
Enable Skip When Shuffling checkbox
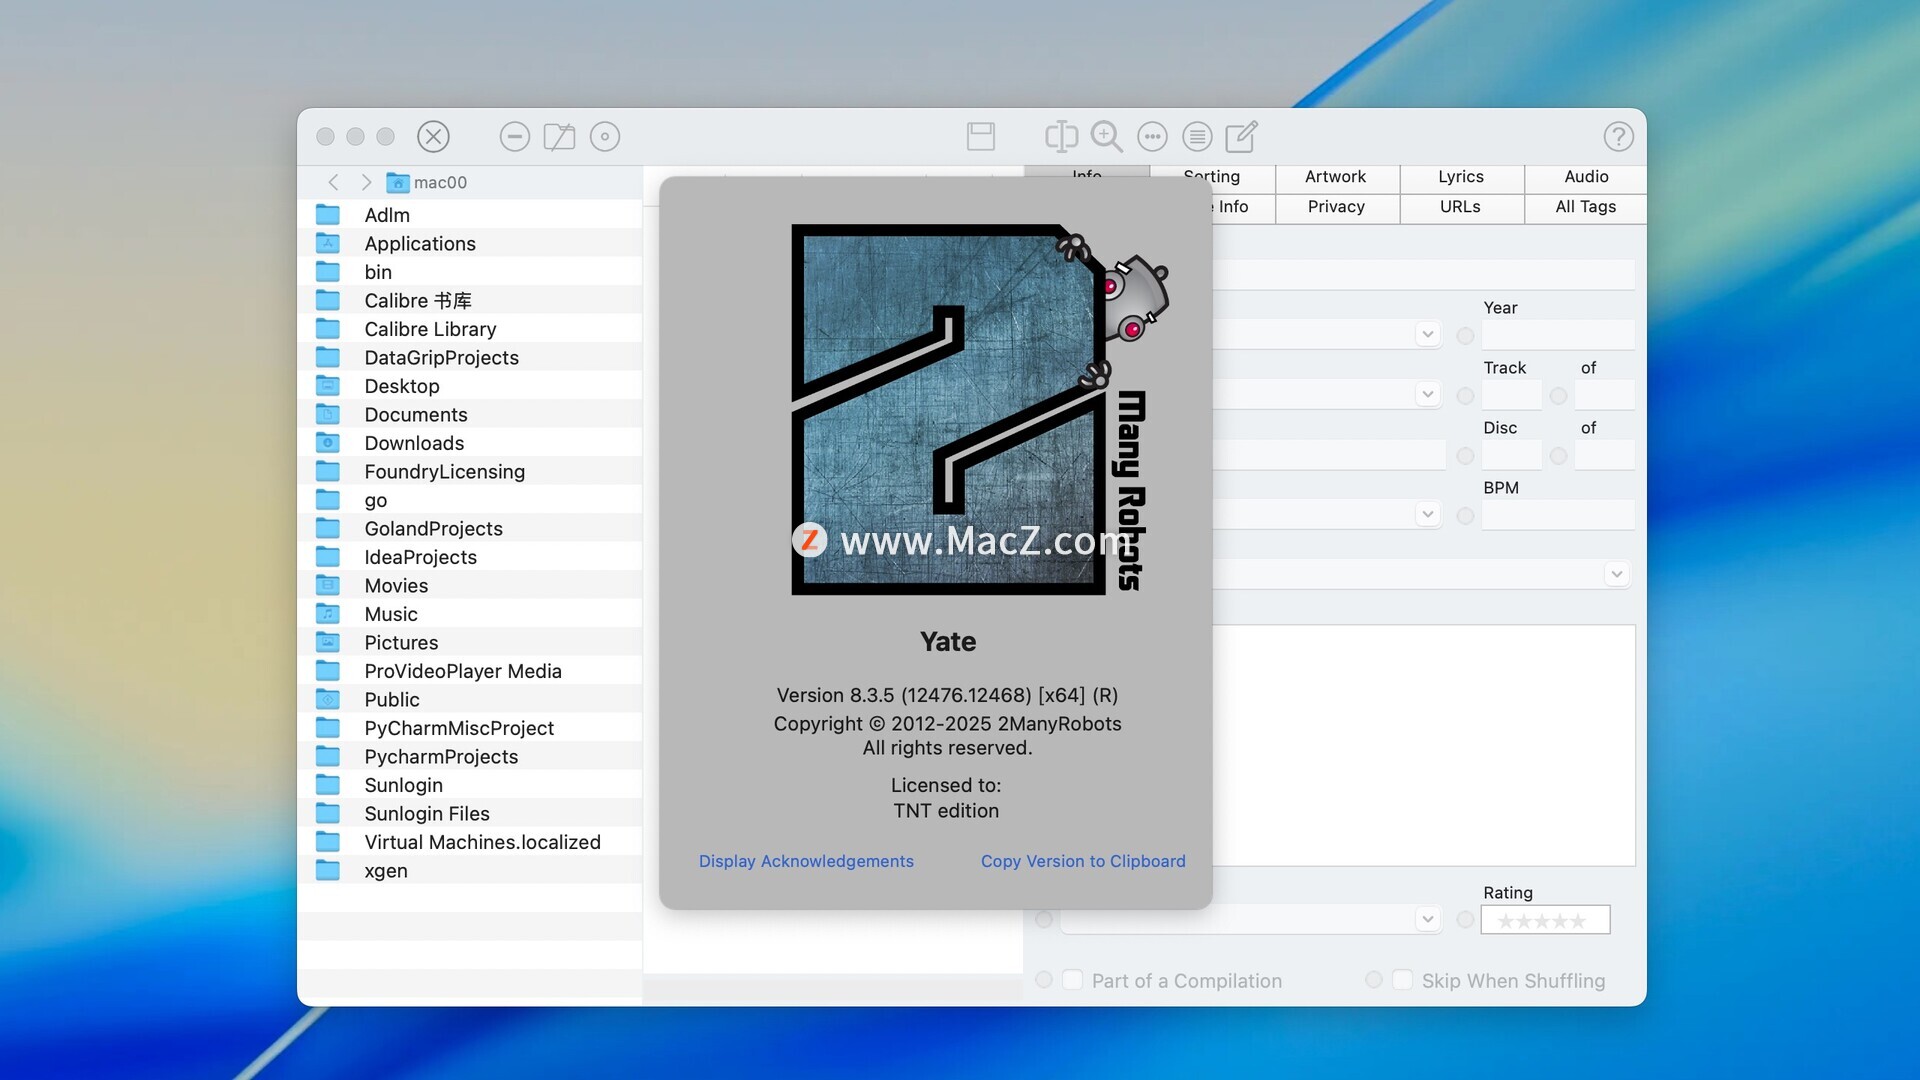1402,980
